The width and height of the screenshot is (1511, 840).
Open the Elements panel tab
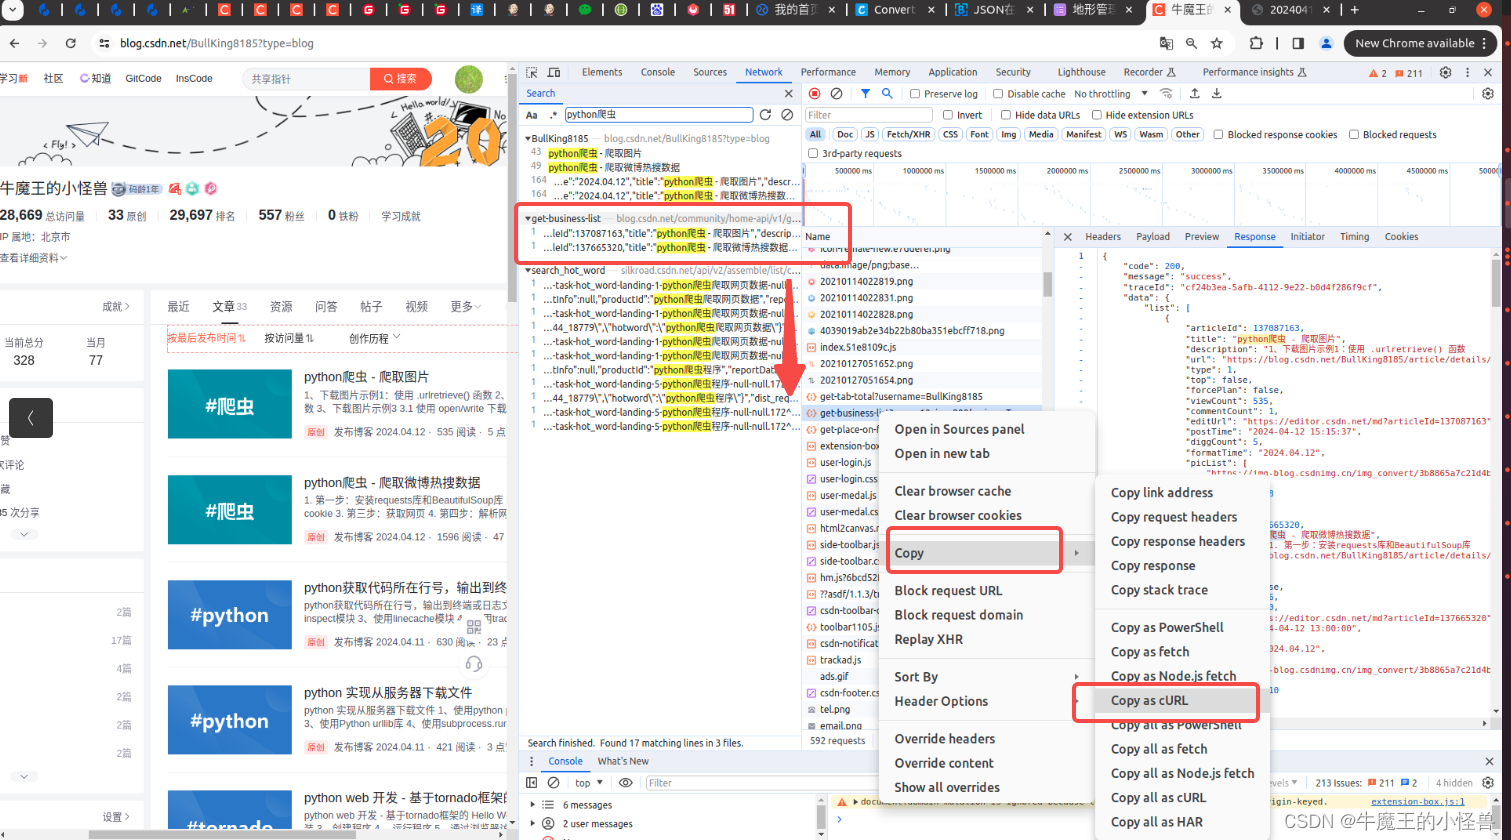point(602,72)
